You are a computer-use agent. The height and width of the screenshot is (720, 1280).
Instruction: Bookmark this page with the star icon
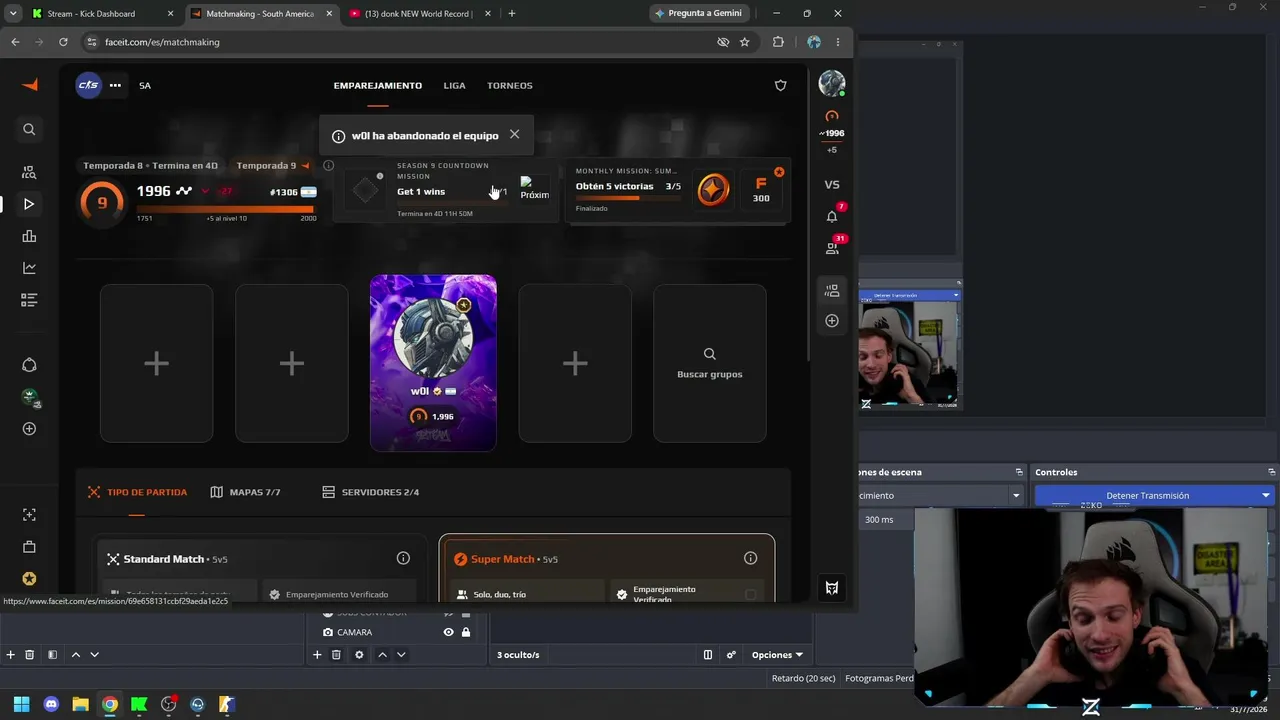(x=744, y=42)
